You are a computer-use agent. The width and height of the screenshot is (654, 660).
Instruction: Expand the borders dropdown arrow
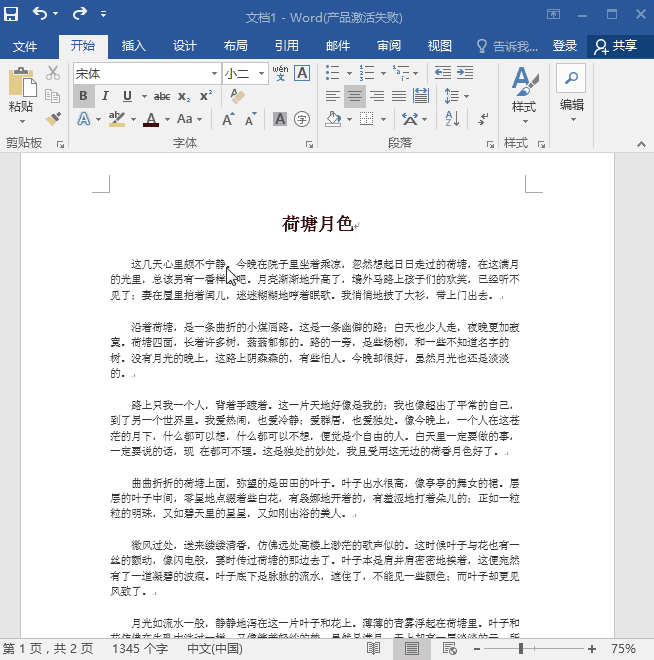click(383, 120)
